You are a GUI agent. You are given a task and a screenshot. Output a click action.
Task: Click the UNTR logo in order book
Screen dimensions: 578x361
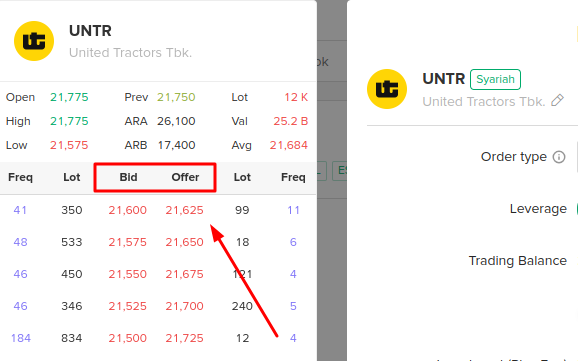[34, 41]
